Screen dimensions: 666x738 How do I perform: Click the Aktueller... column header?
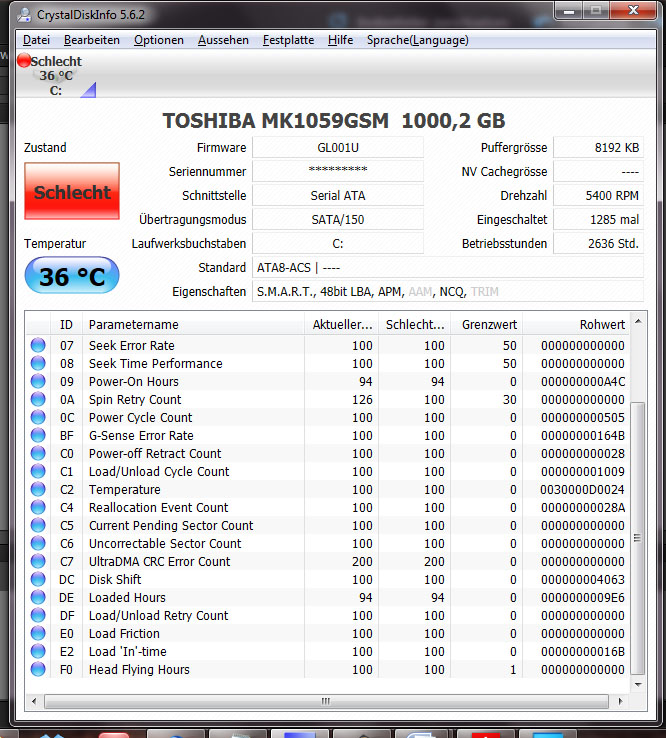(342, 324)
